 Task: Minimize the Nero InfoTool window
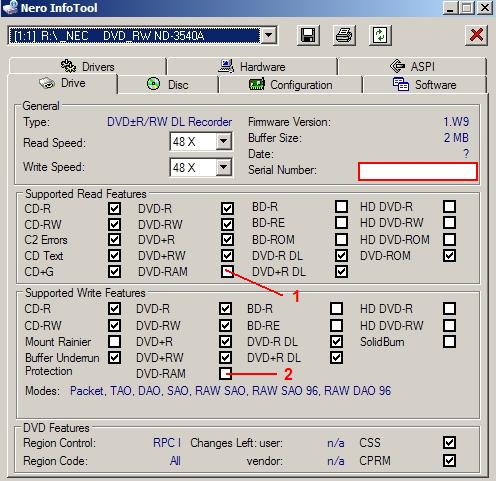[450, 8]
